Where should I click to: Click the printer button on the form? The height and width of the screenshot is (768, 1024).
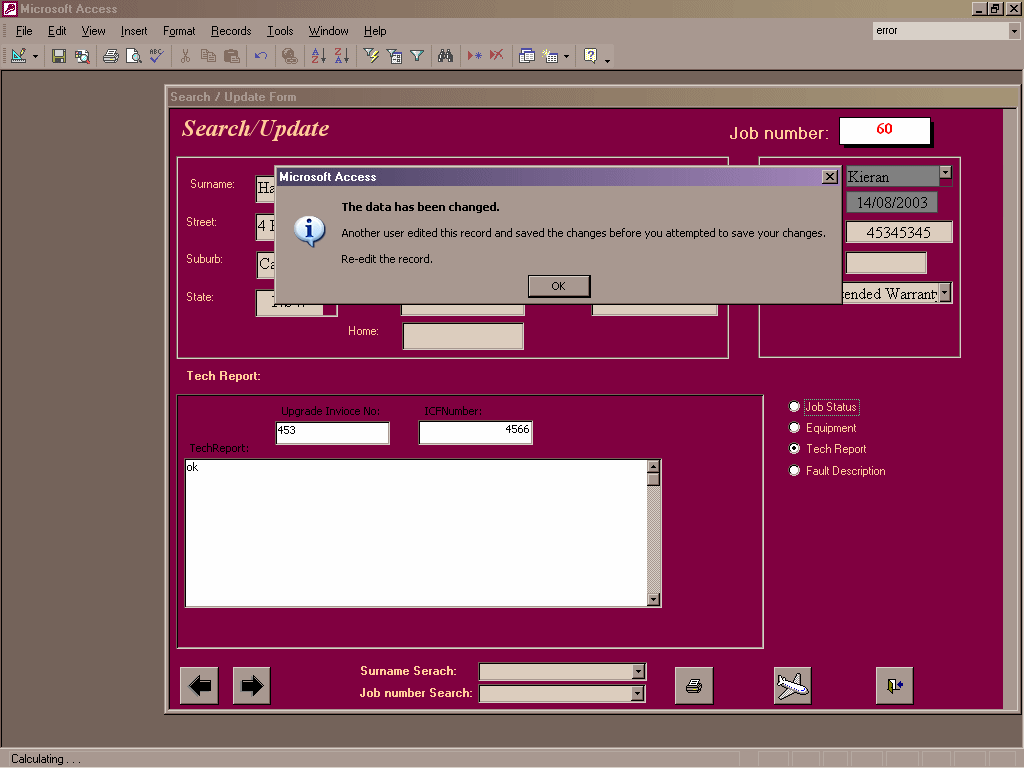(x=694, y=686)
